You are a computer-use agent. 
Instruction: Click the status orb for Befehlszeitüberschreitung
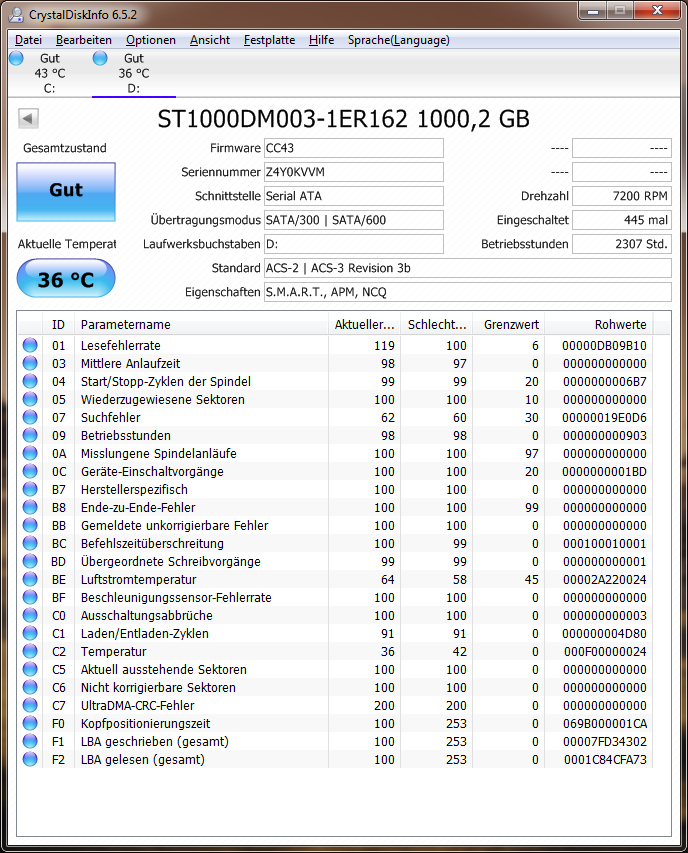tap(30, 543)
